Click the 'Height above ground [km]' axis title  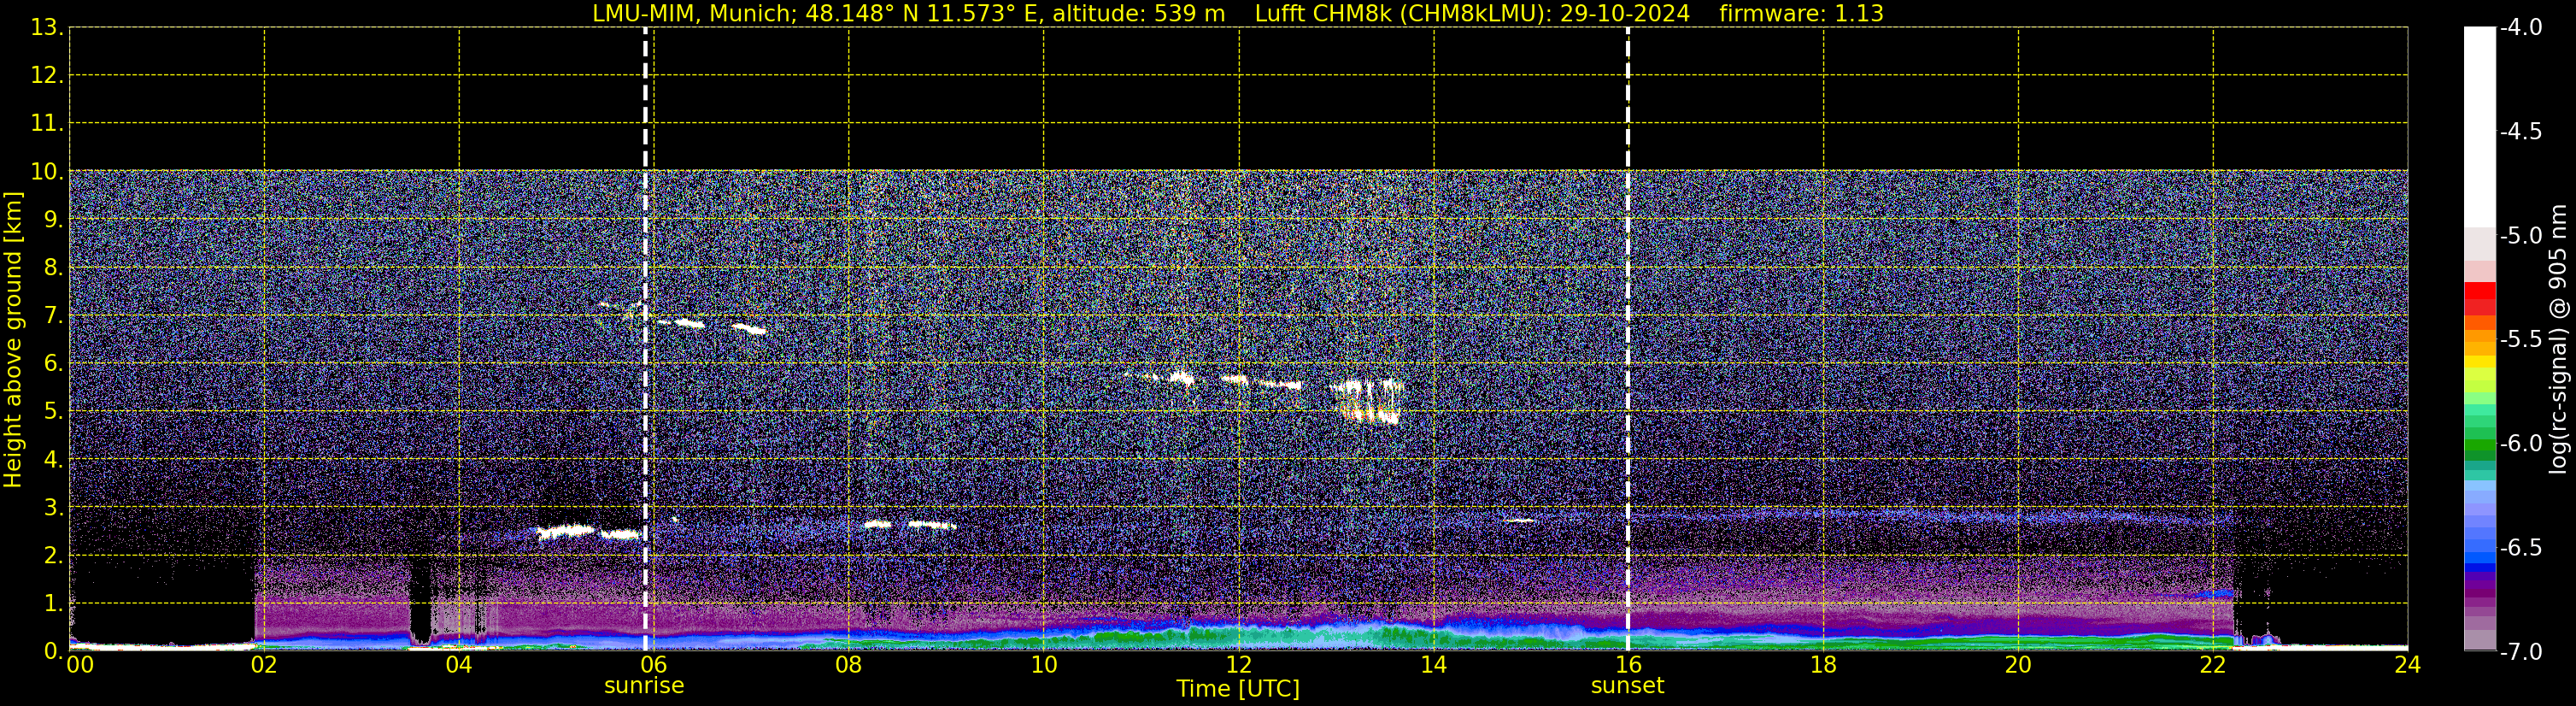point(13,340)
